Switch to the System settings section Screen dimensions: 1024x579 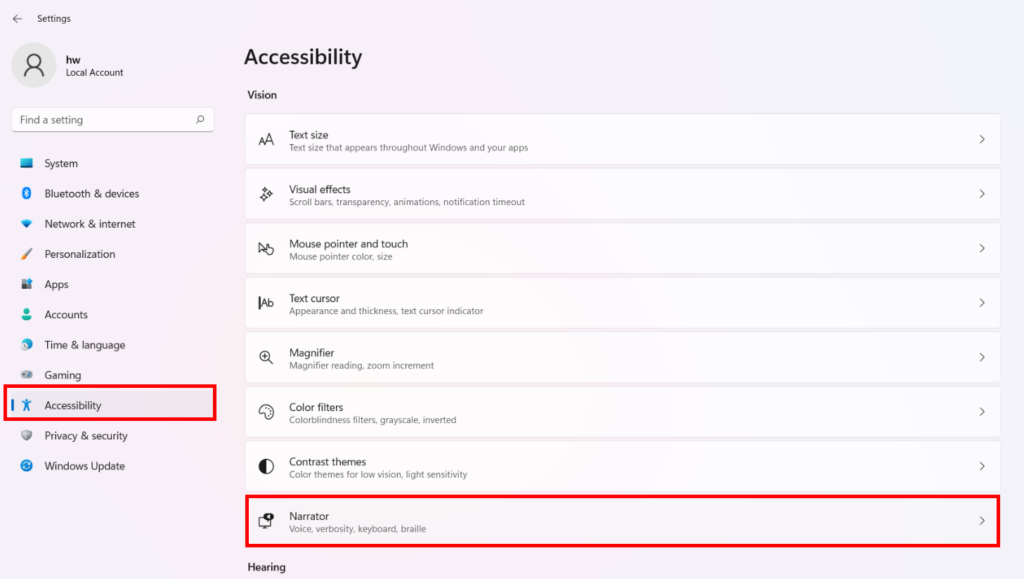[60, 163]
